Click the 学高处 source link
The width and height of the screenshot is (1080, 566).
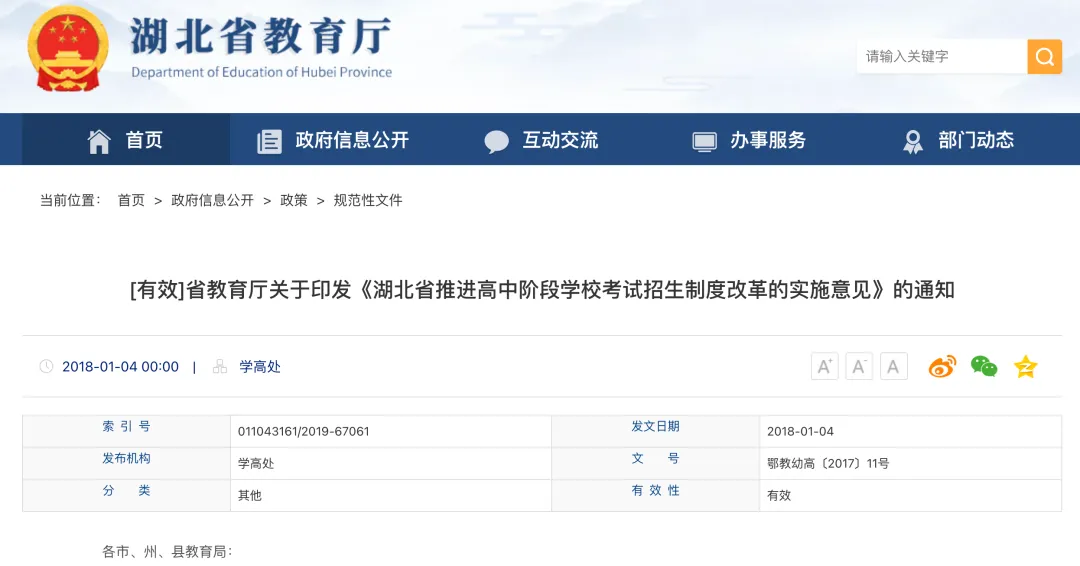[x=260, y=366]
